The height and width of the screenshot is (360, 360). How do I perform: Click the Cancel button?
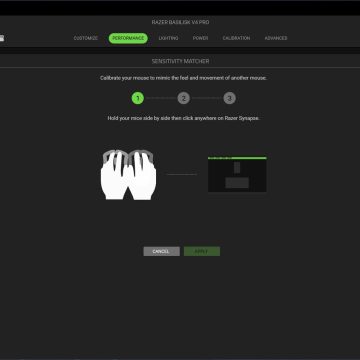161,251
